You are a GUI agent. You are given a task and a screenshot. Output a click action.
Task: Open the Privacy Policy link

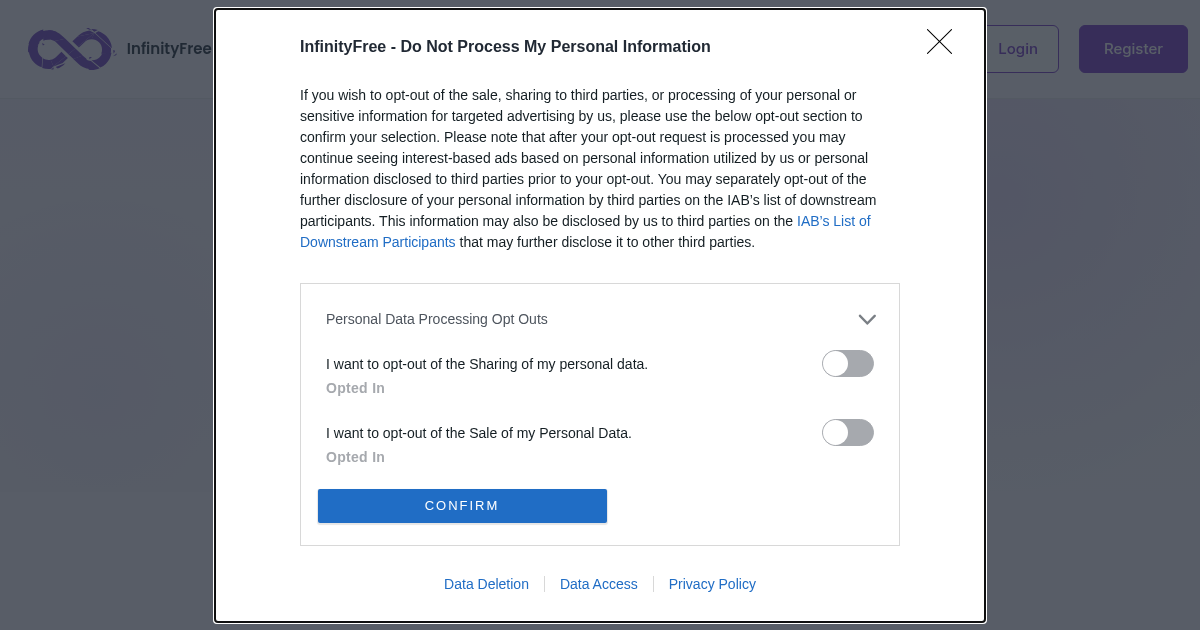tap(712, 584)
